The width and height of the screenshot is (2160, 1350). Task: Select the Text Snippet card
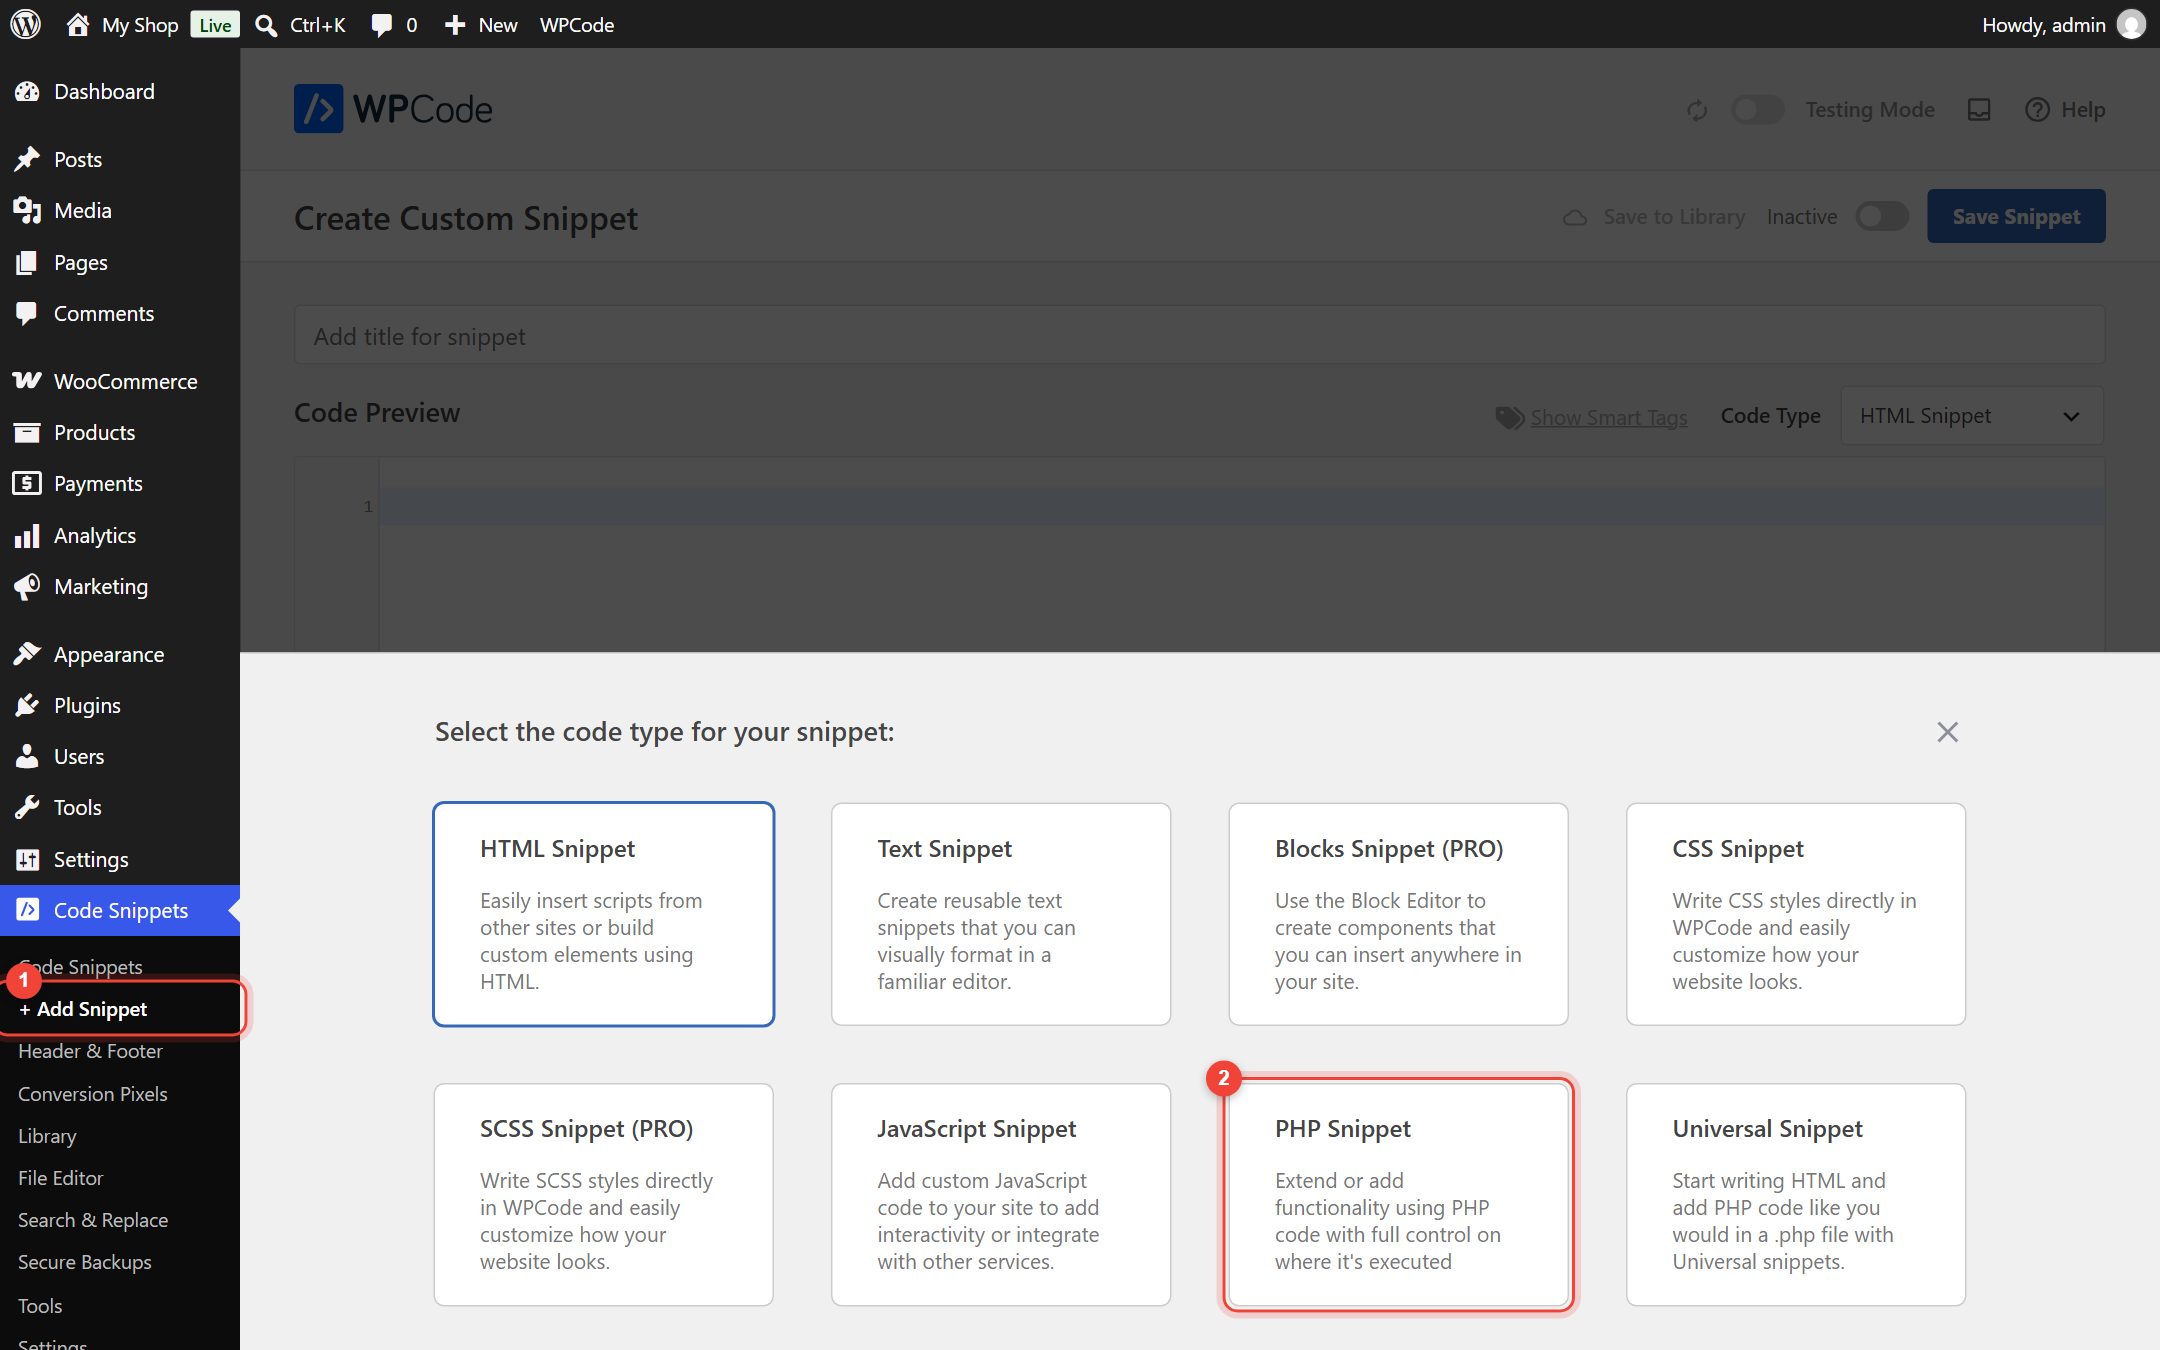(1001, 914)
